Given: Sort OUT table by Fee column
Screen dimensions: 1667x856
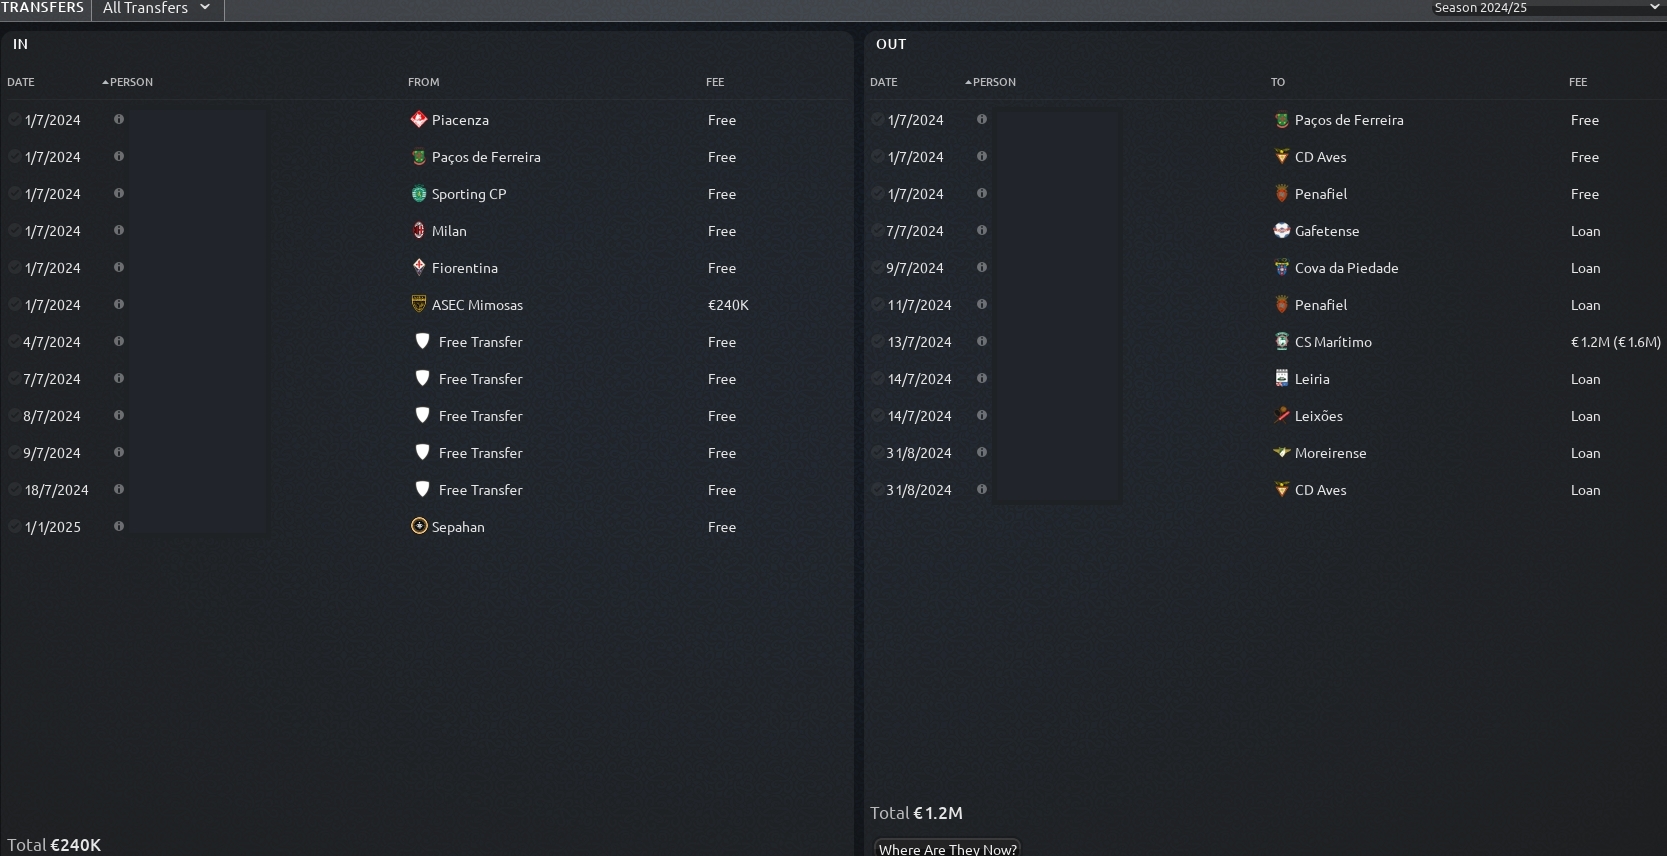Looking at the screenshot, I should (x=1578, y=82).
